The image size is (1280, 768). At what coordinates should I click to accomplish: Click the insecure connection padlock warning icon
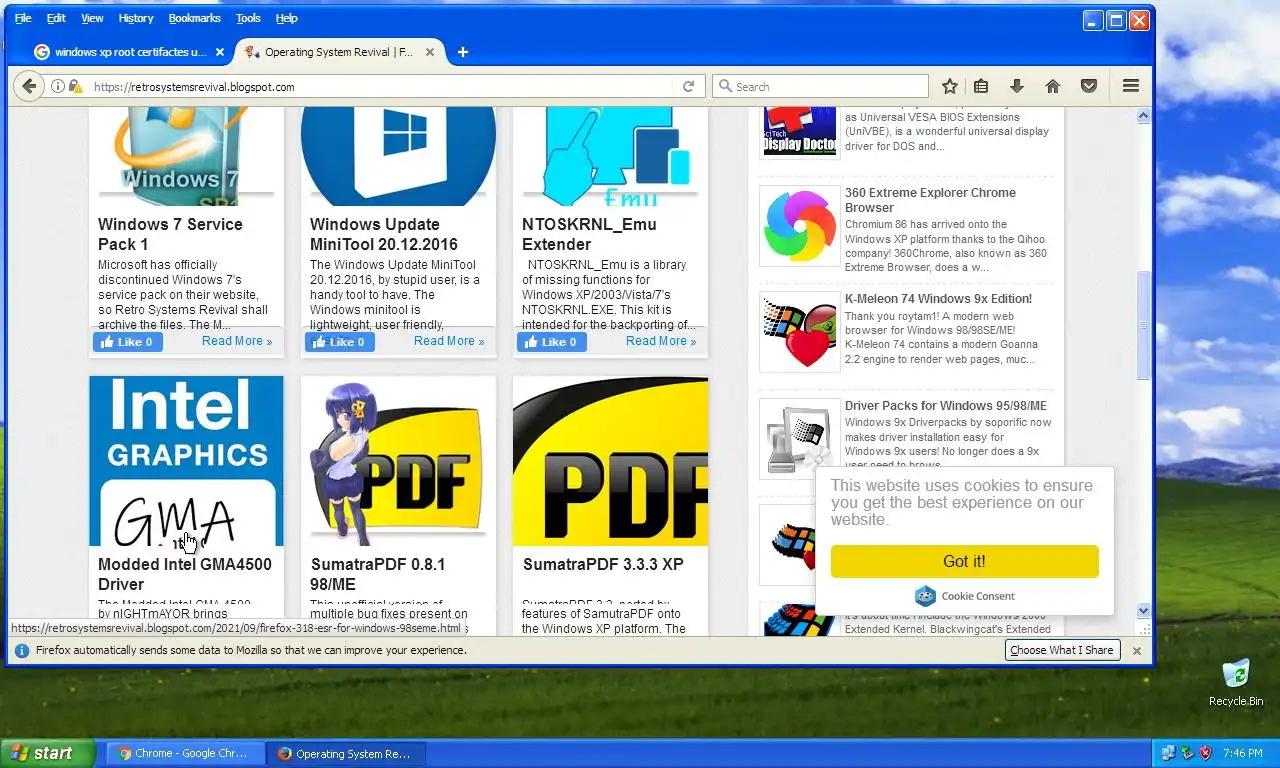tap(75, 87)
